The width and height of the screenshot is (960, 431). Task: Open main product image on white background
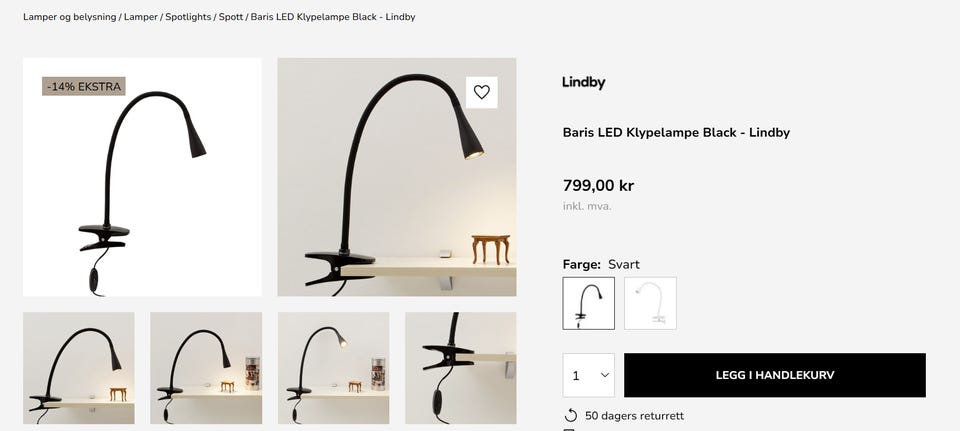click(142, 177)
